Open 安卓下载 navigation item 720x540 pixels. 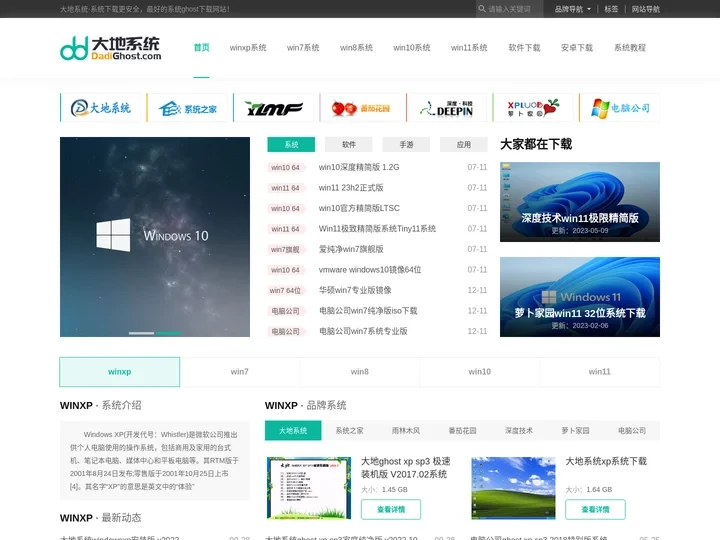pyautogui.click(x=577, y=47)
